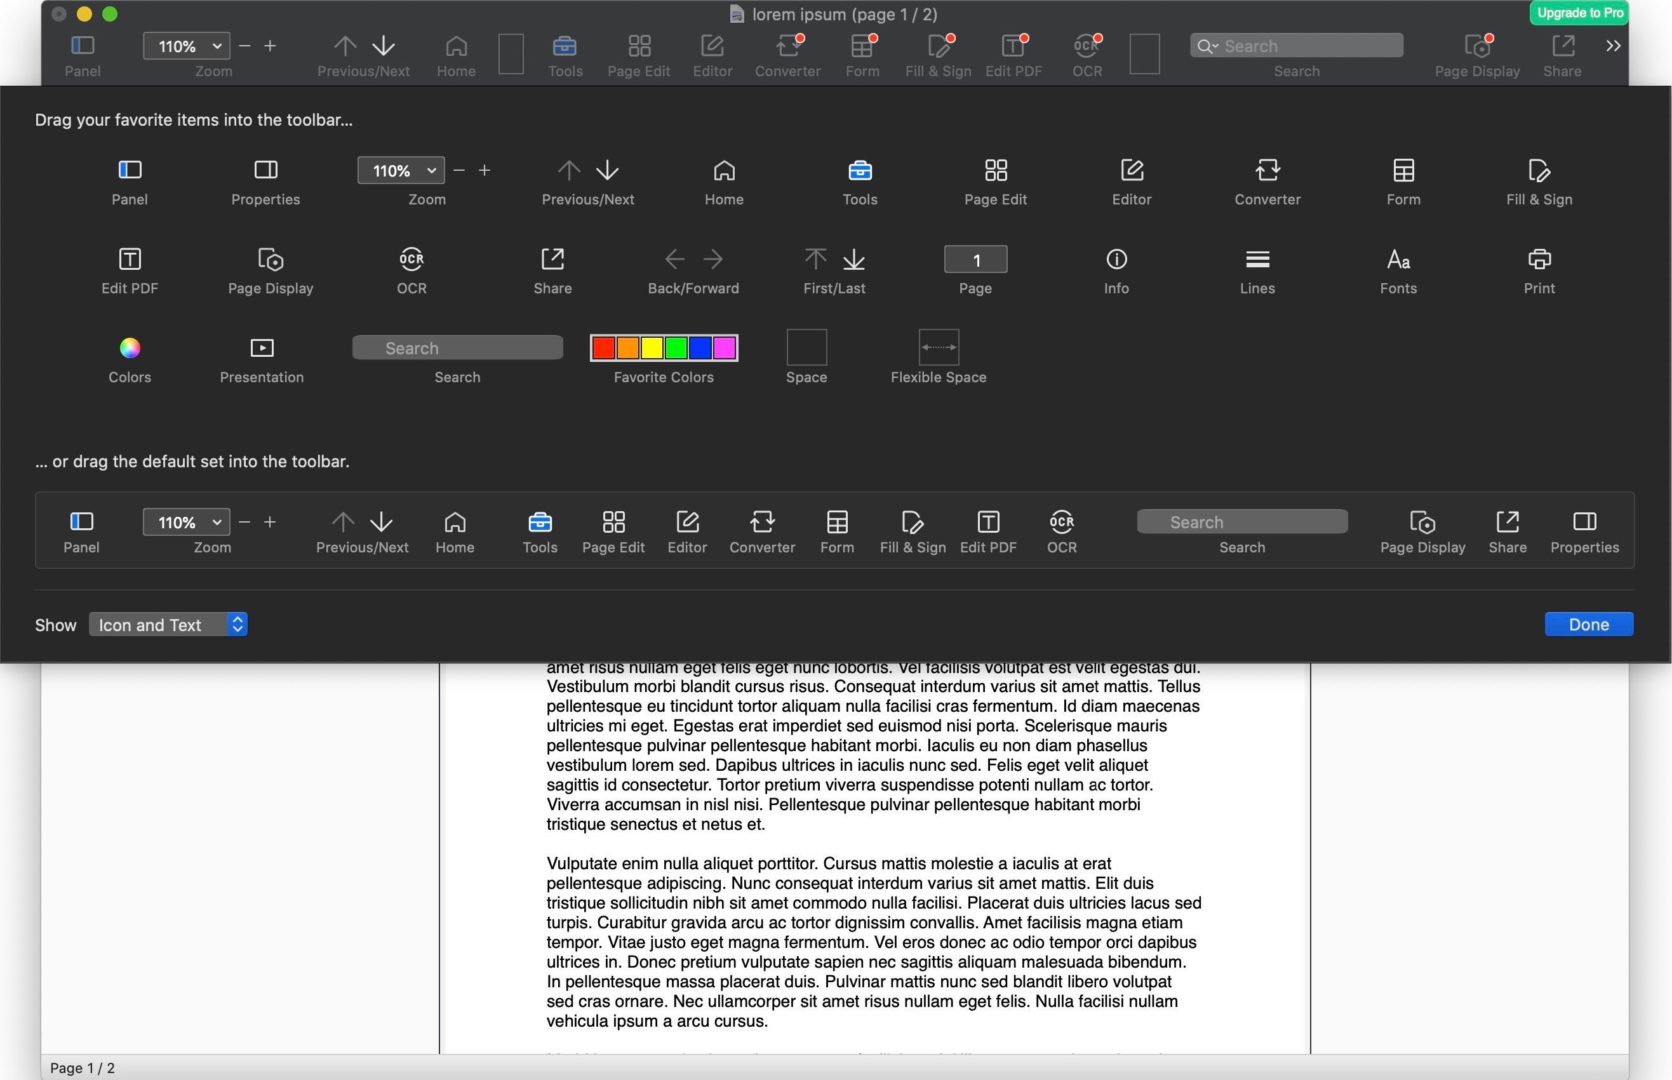
Task: Click inside the Search field item
Action: click(457, 348)
